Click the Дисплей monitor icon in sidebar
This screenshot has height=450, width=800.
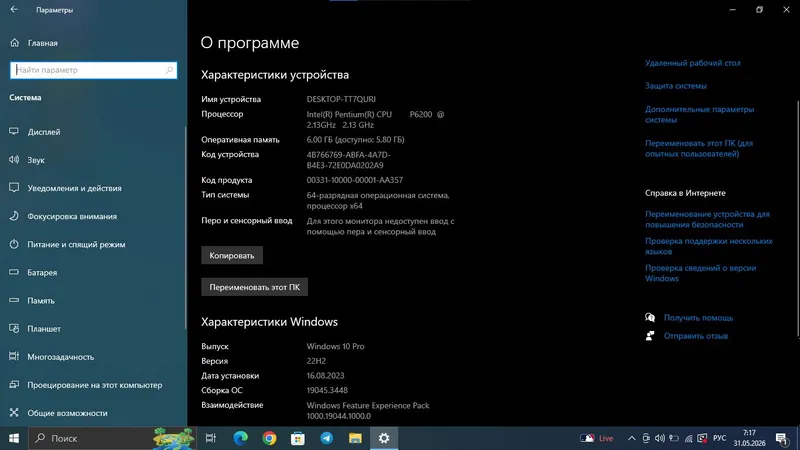click(14, 132)
